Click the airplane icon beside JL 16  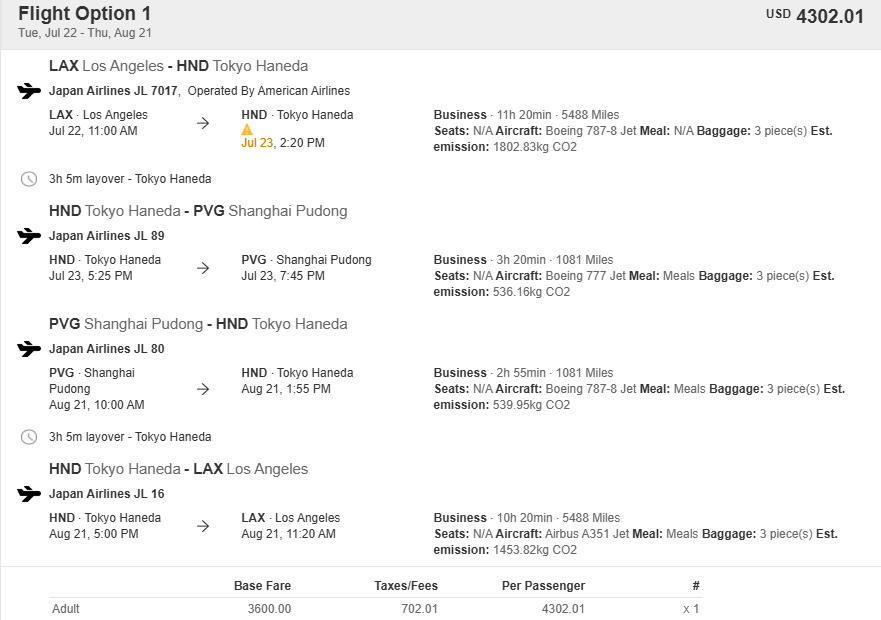[x=28, y=493]
